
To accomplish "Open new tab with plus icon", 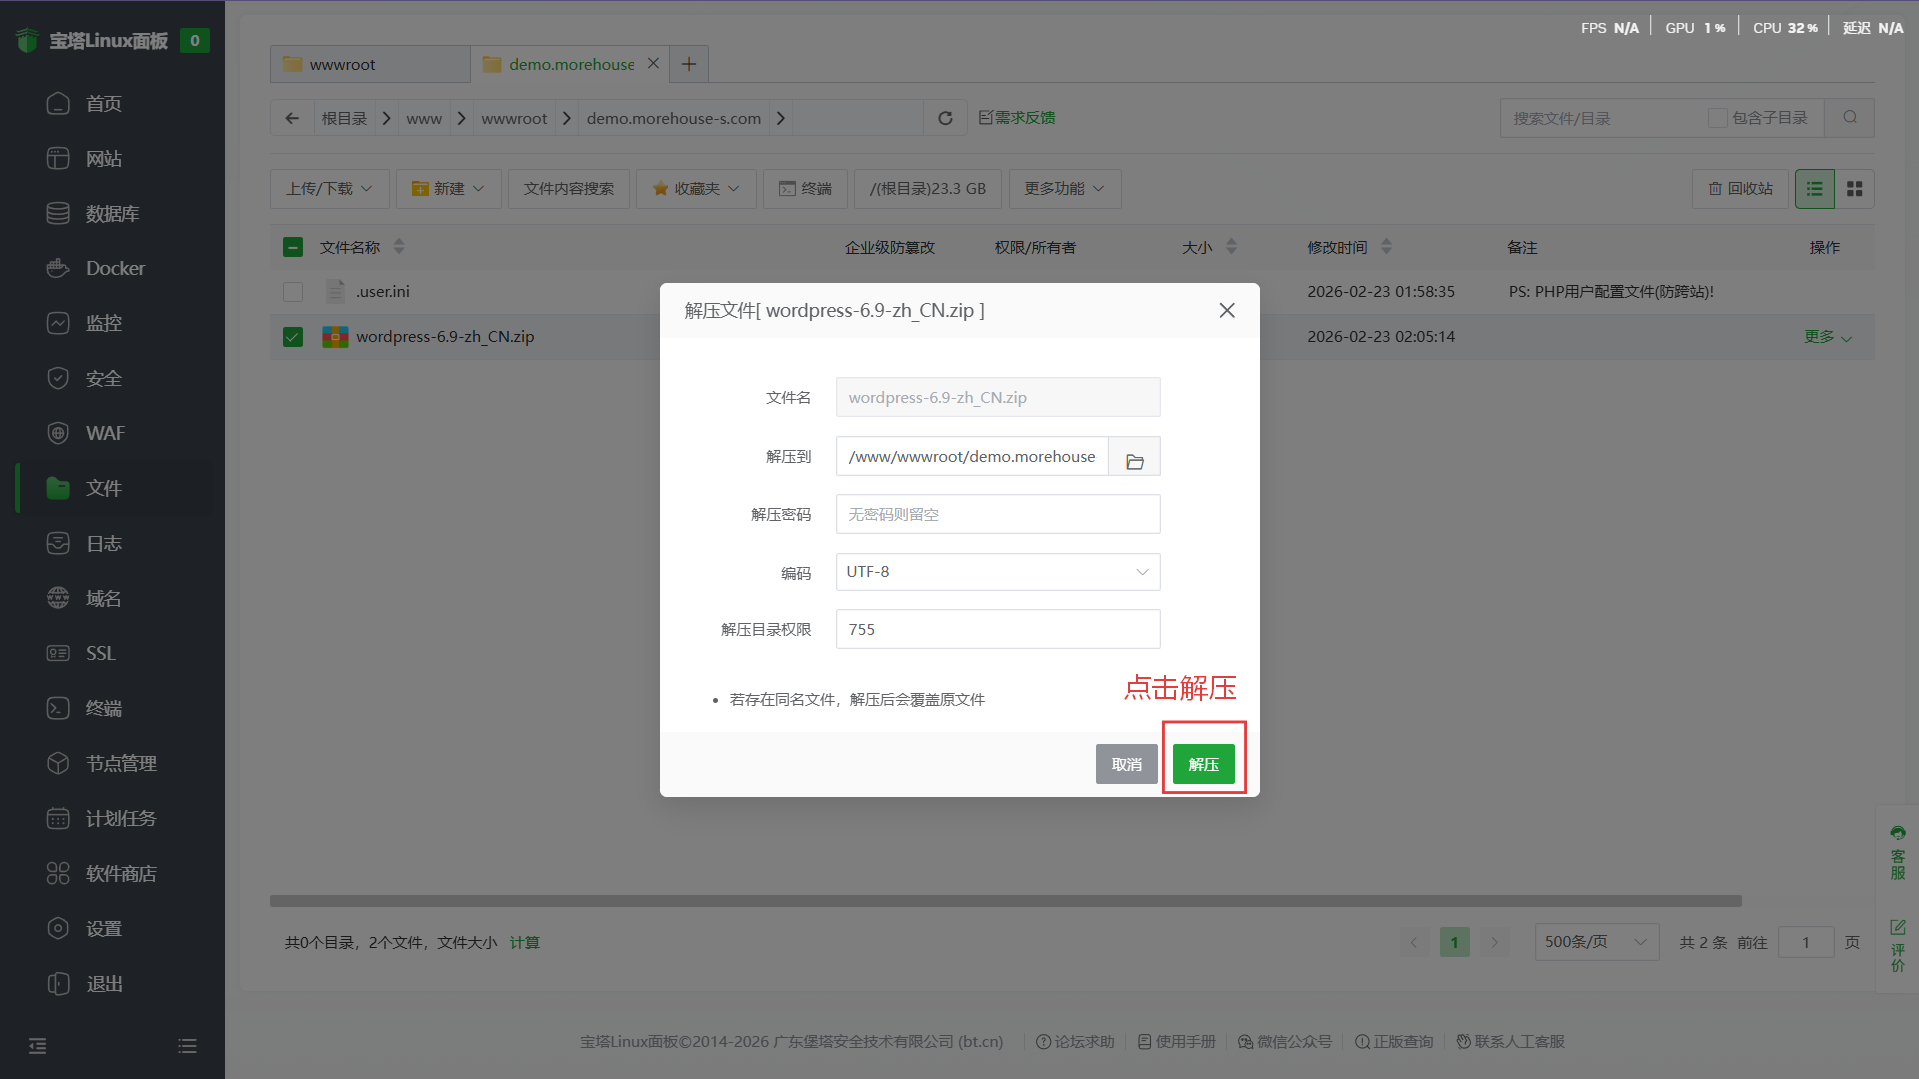I will coord(688,64).
